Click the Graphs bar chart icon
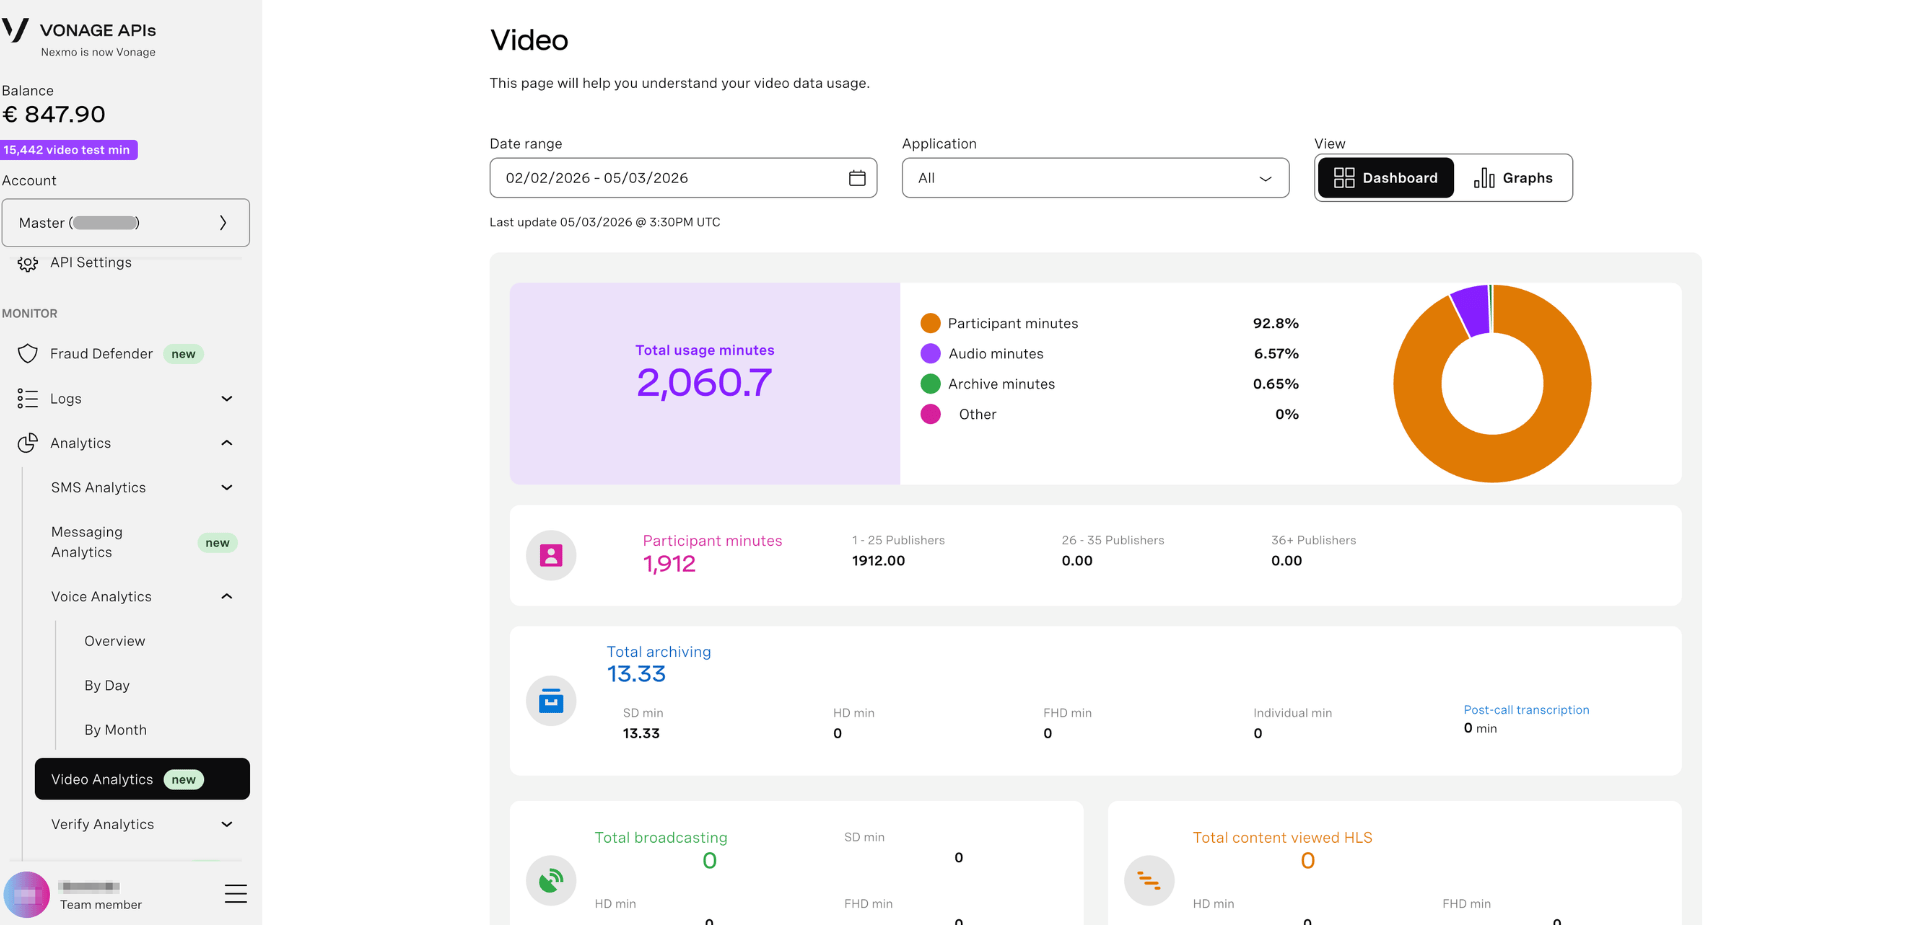The height and width of the screenshot is (925, 1917). pos(1484,178)
